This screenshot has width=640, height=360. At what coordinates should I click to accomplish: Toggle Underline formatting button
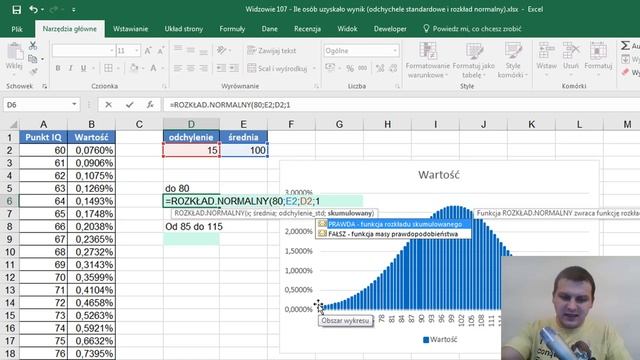click(x=83, y=68)
